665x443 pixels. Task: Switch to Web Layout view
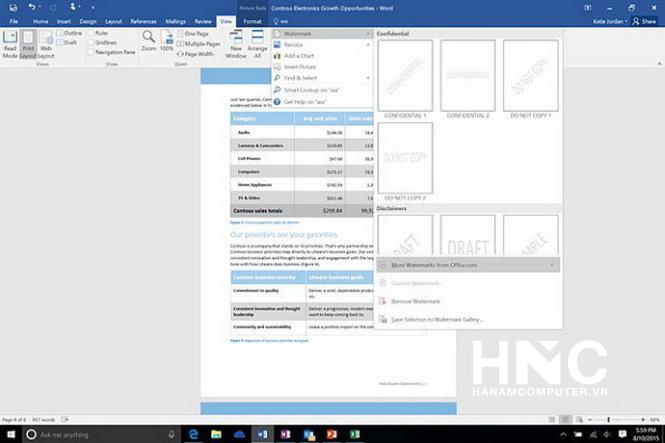coord(46,44)
